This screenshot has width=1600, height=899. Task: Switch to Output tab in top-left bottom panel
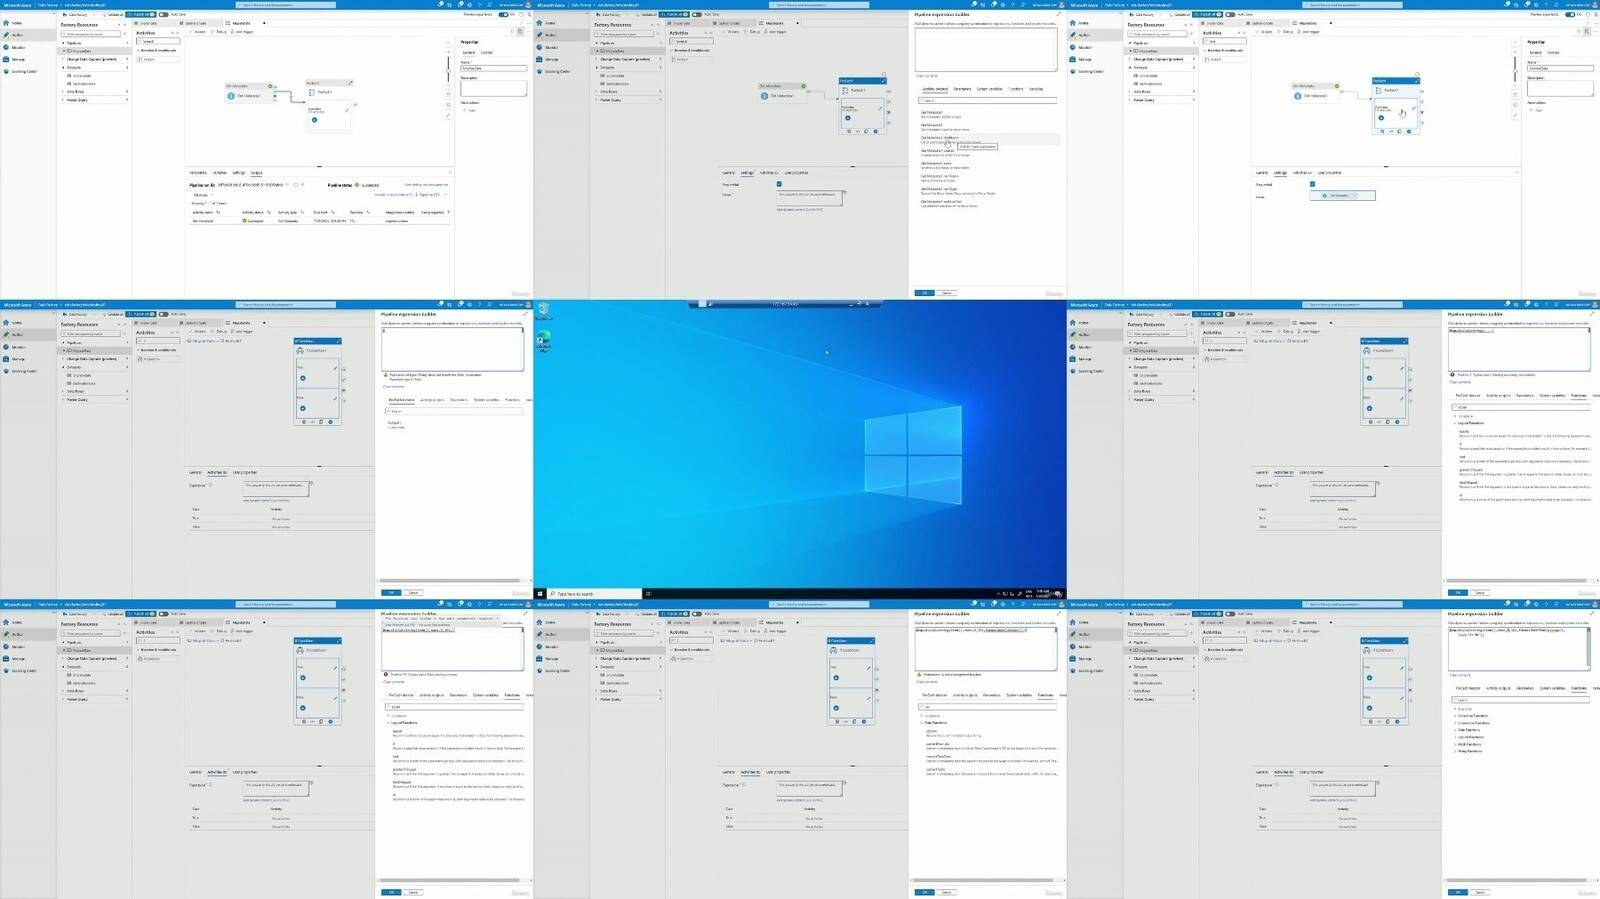tap(256, 172)
